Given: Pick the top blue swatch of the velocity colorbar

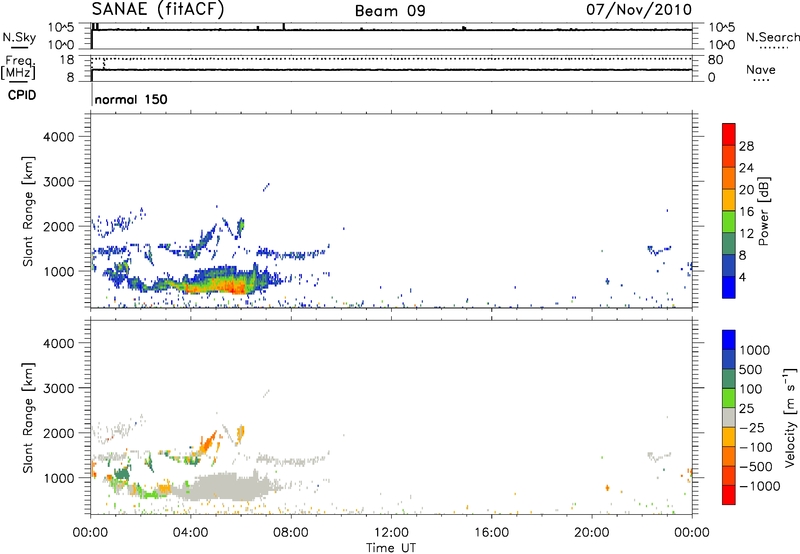Looking at the screenshot, I should [x=729, y=340].
